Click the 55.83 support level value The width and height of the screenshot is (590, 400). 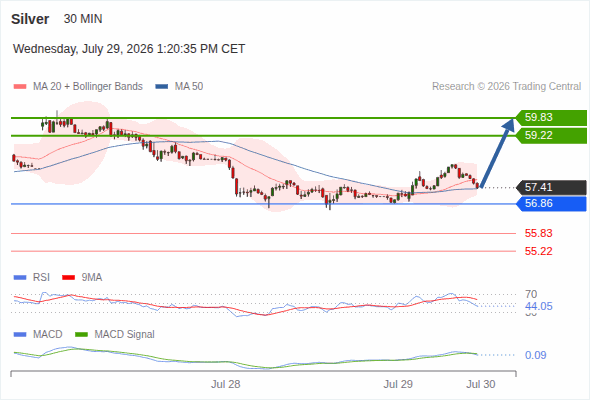pos(538,233)
